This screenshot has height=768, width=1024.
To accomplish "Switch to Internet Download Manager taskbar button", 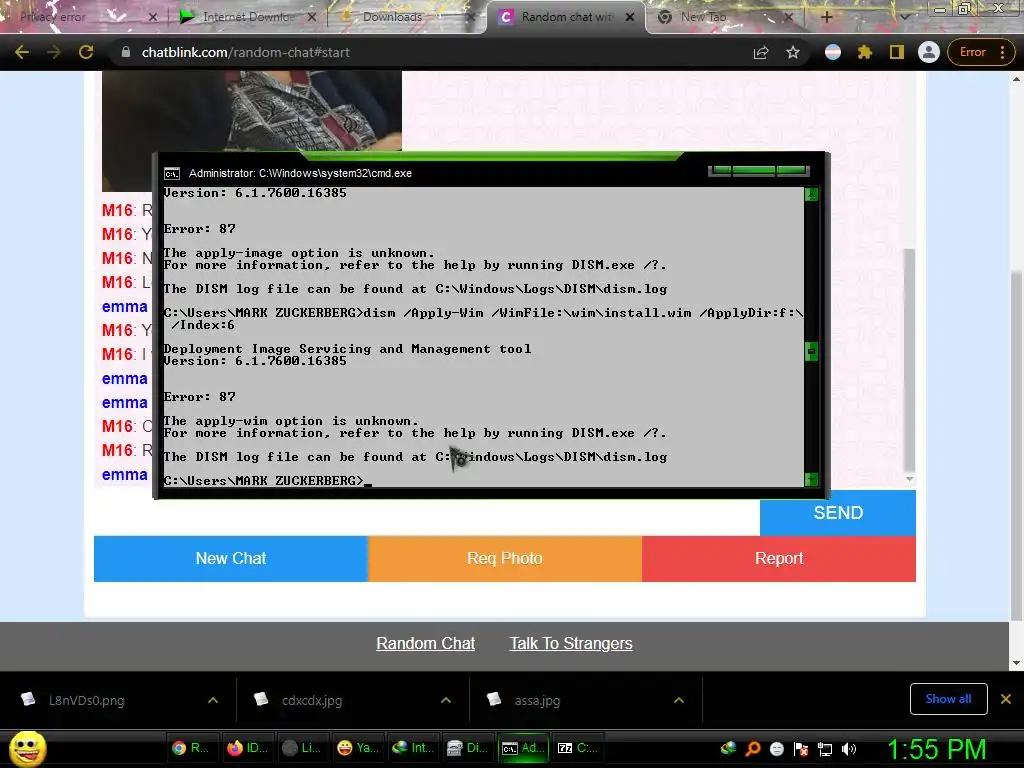I will 413,748.
